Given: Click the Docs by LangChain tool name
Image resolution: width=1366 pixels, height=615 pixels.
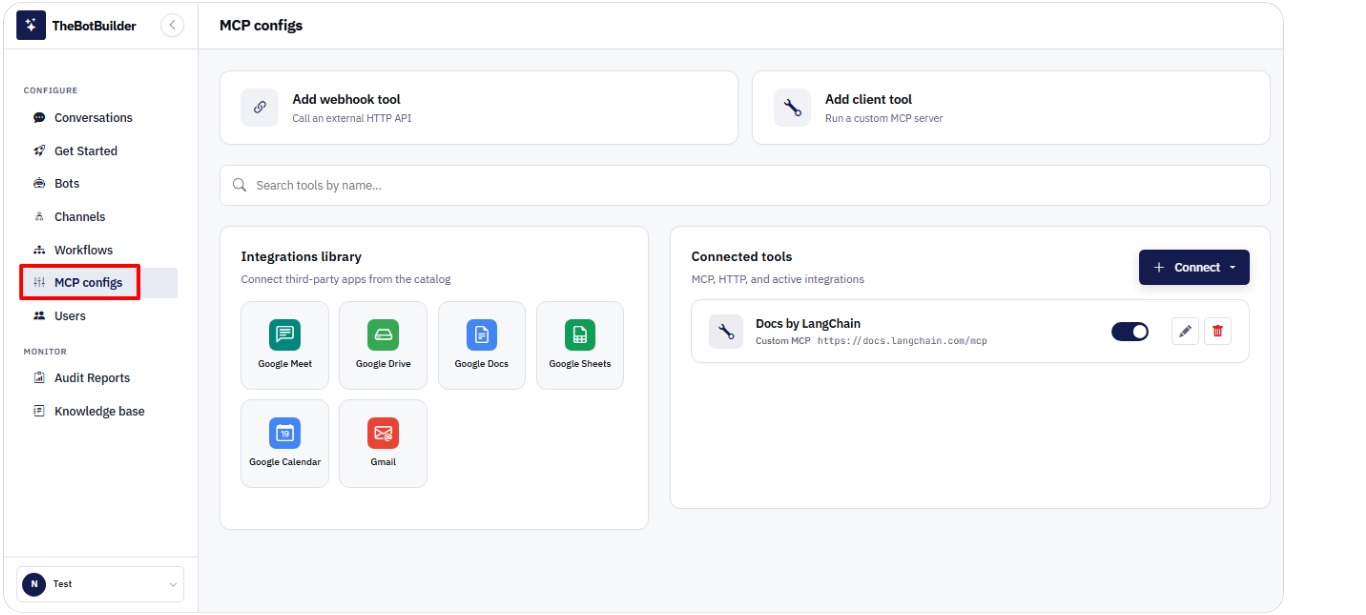Looking at the screenshot, I should (808, 323).
